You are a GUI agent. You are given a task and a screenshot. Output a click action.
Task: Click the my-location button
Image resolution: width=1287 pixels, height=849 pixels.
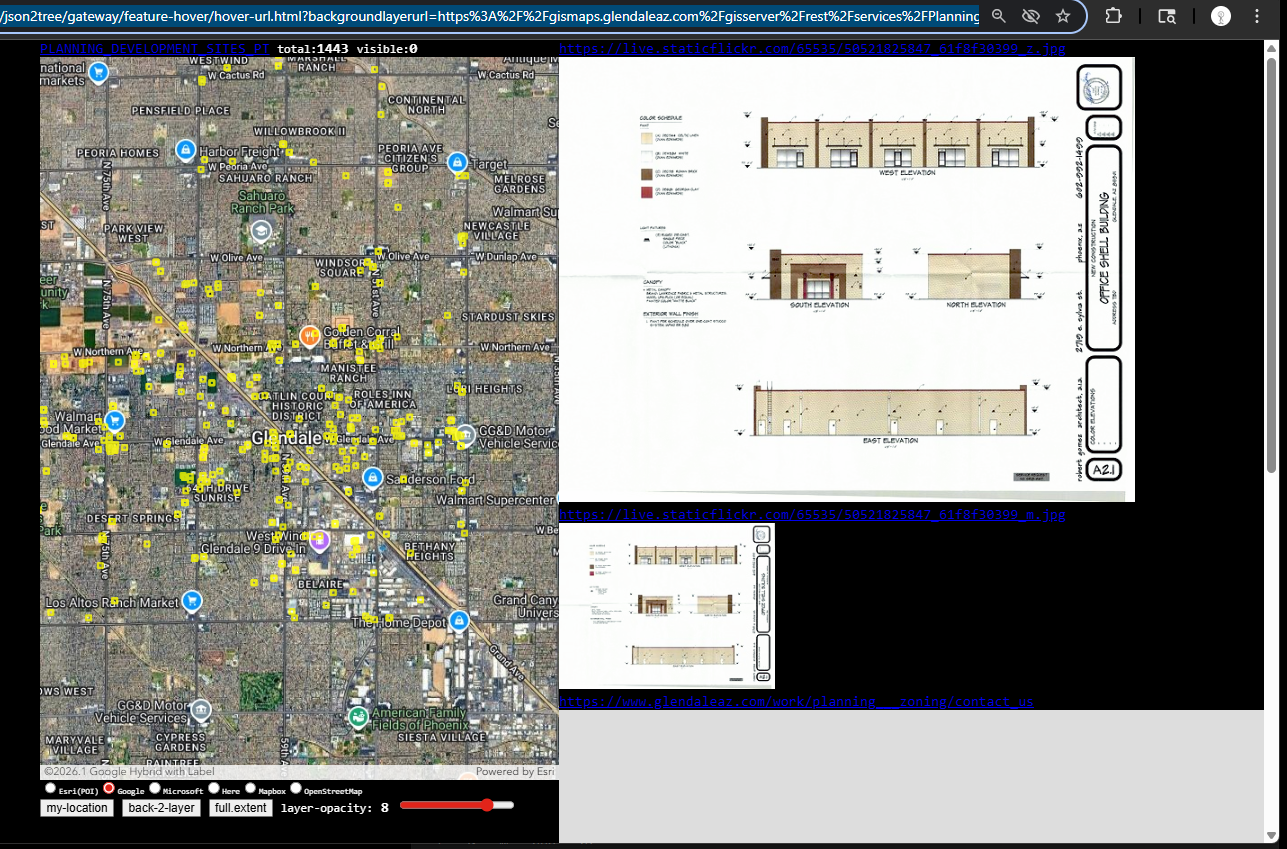[77, 808]
